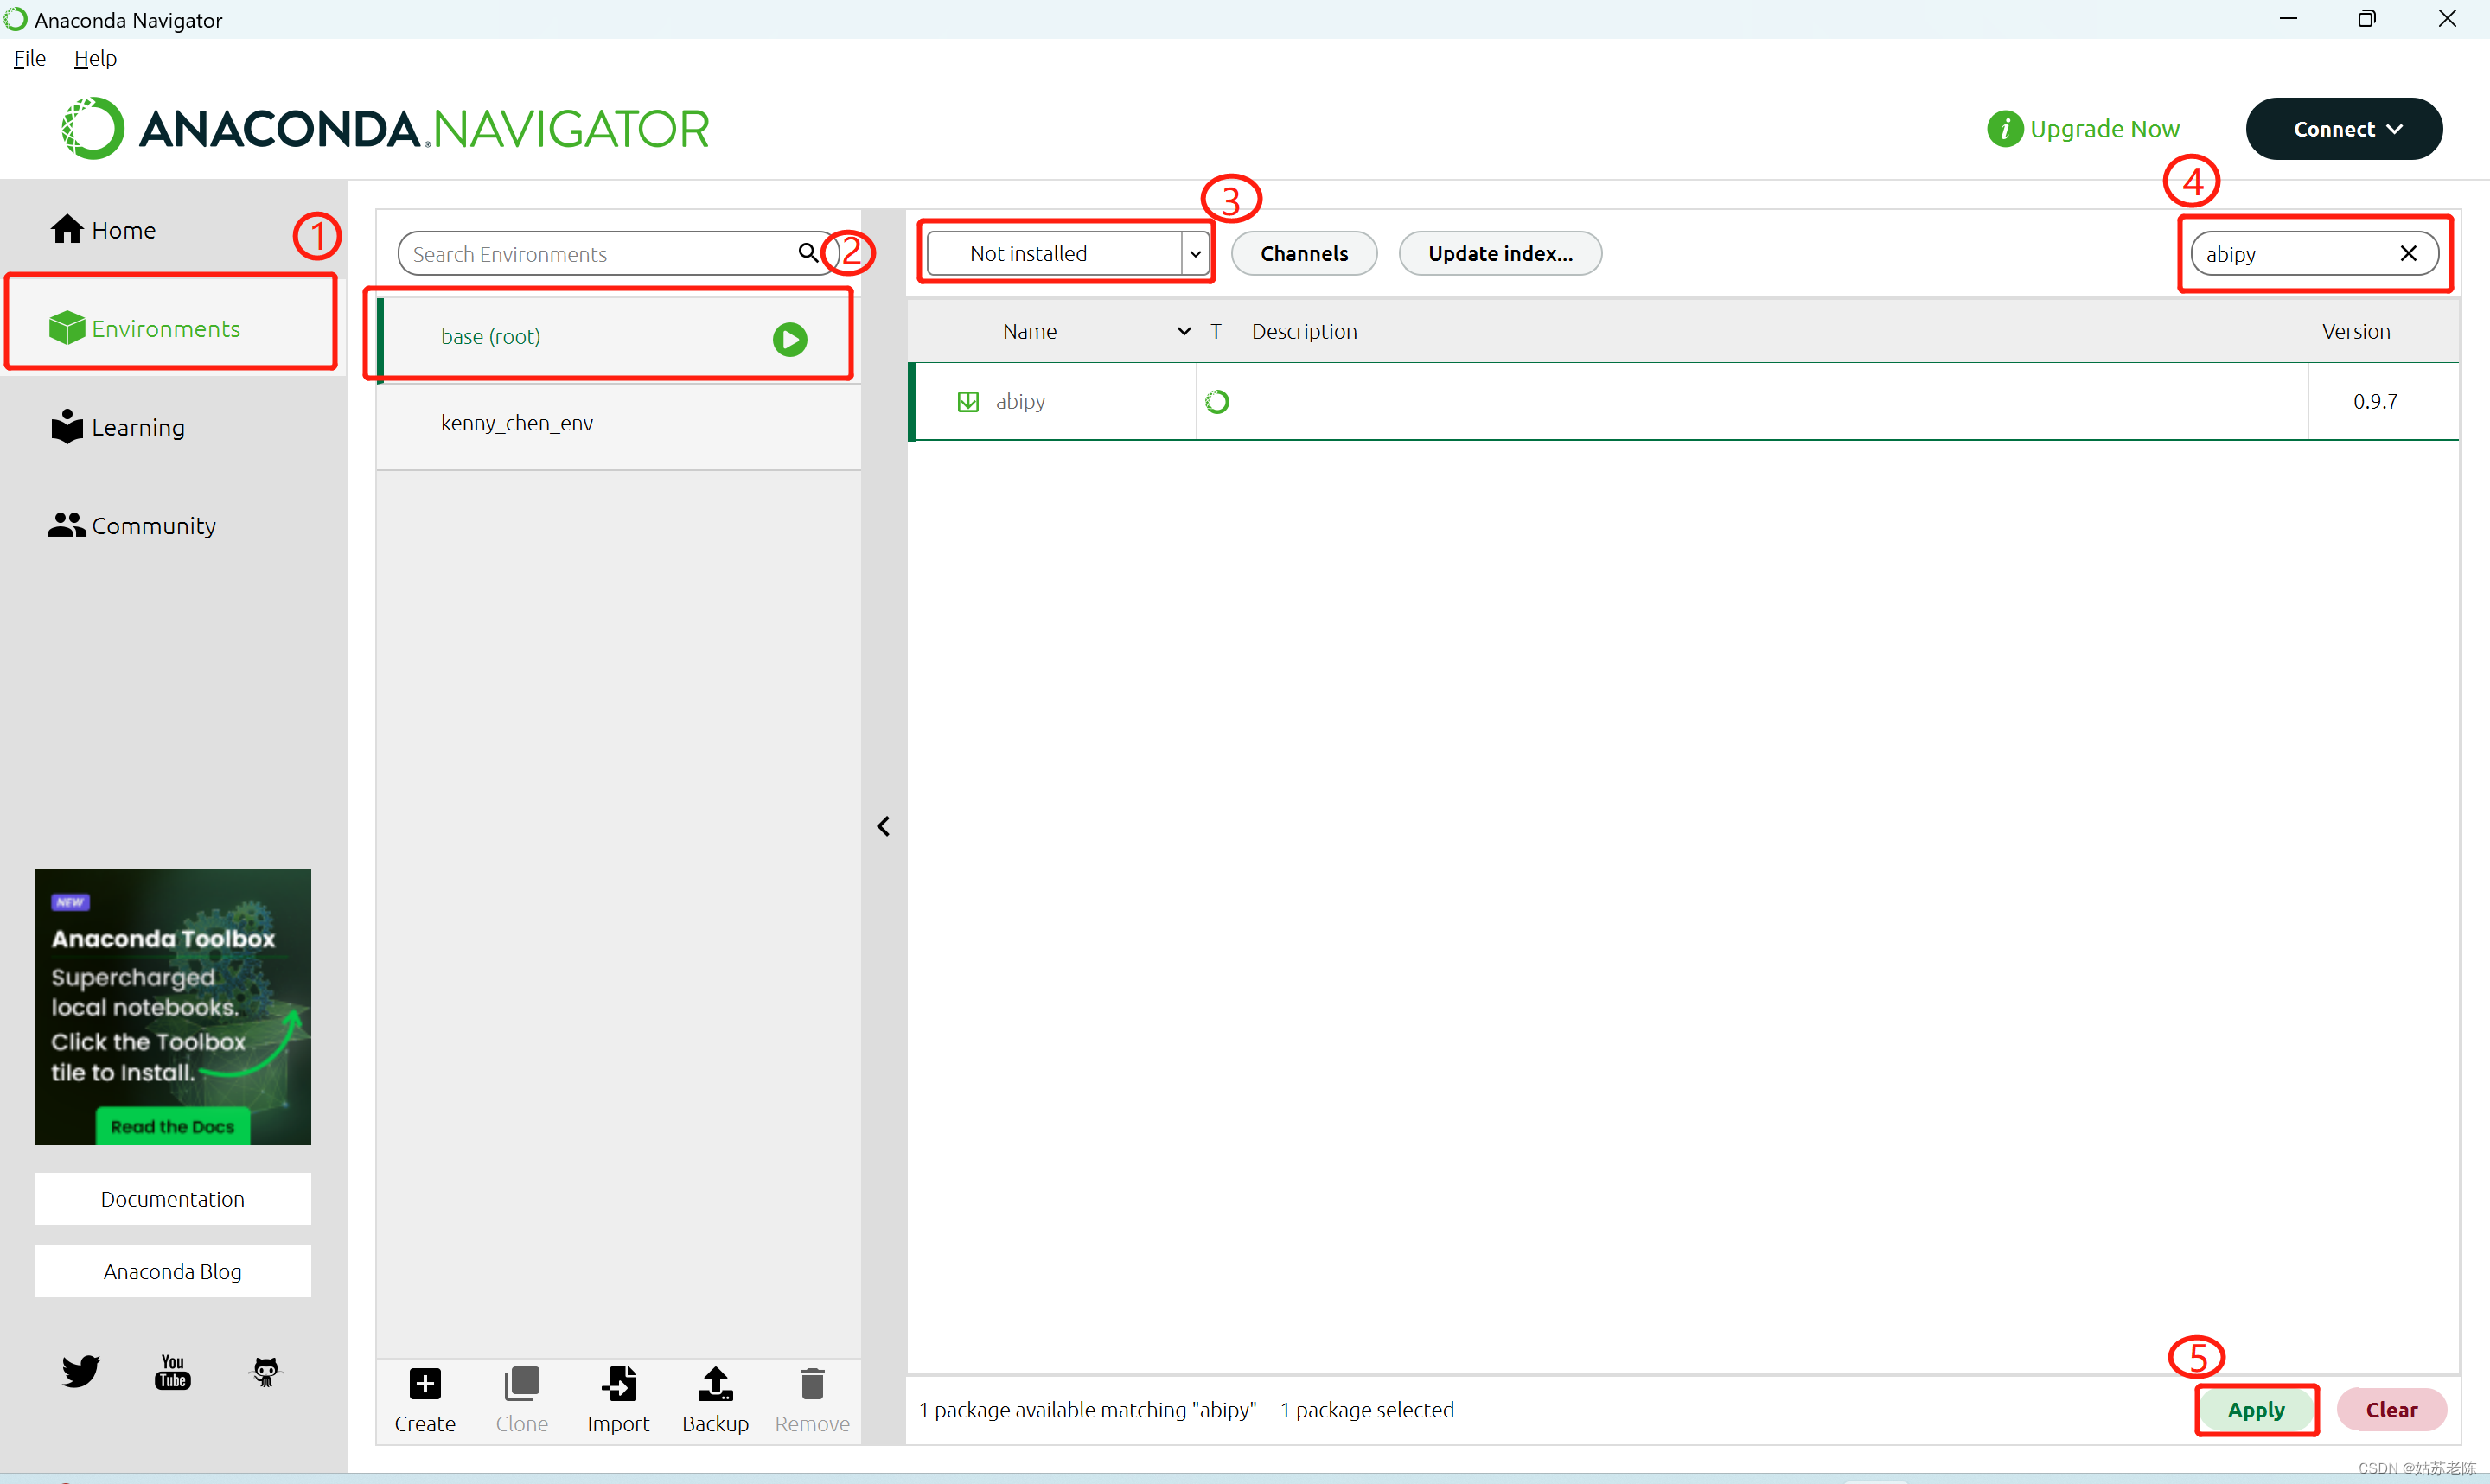
Task: Open the Documentation link
Action: [x=172, y=1198]
